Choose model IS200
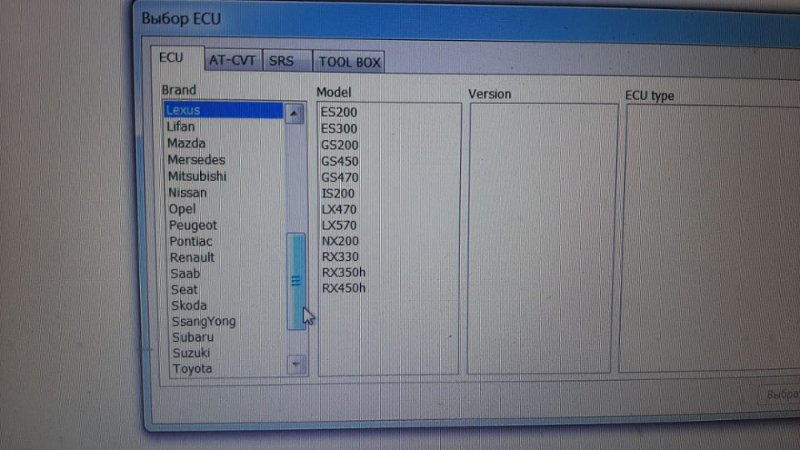Viewport: 800px width, 450px height. click(338, 193)
